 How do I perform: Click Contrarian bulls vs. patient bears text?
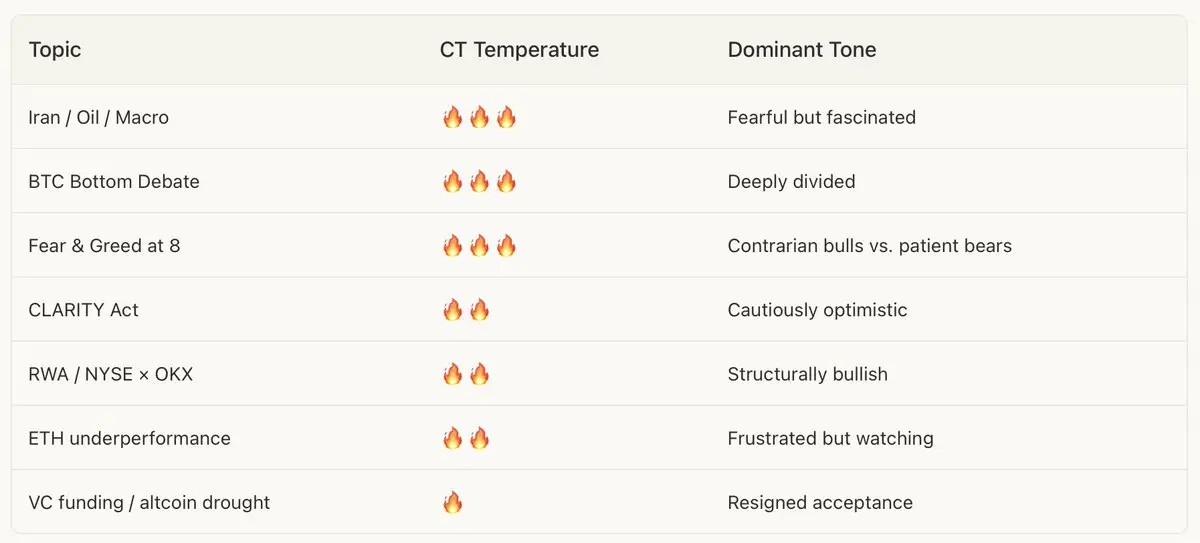869,246
